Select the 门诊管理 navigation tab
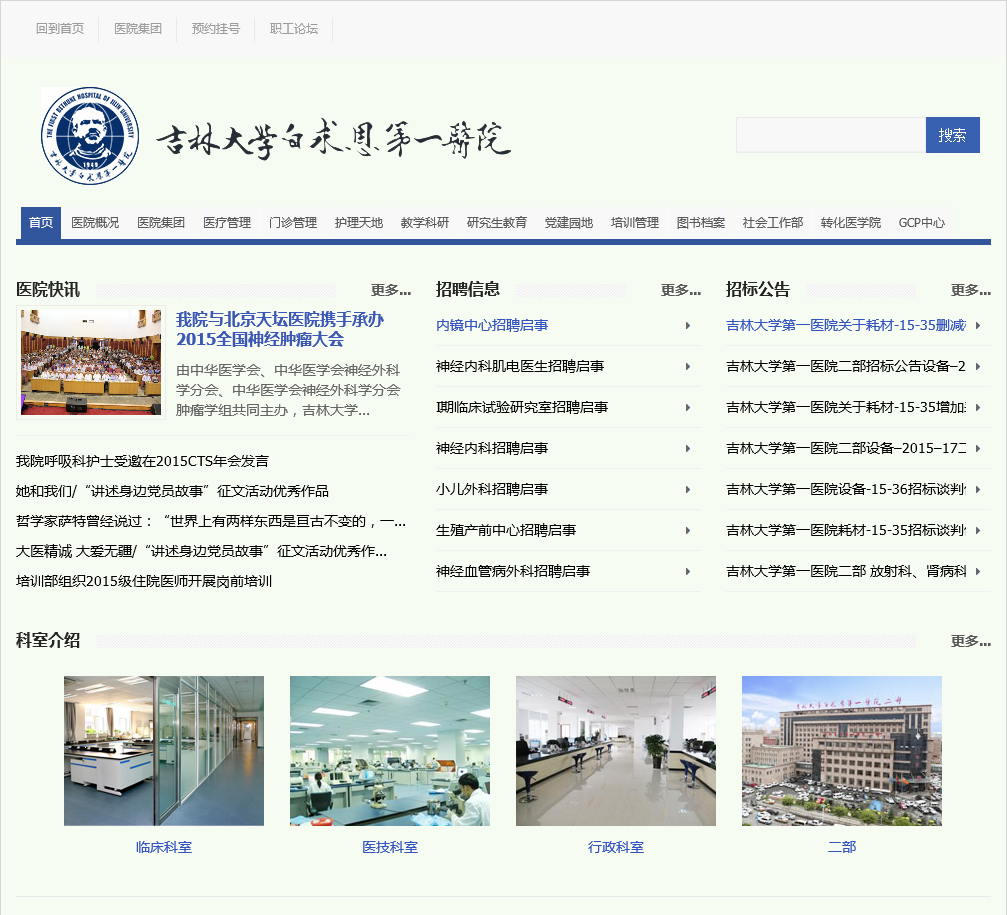 coord(293,223)
